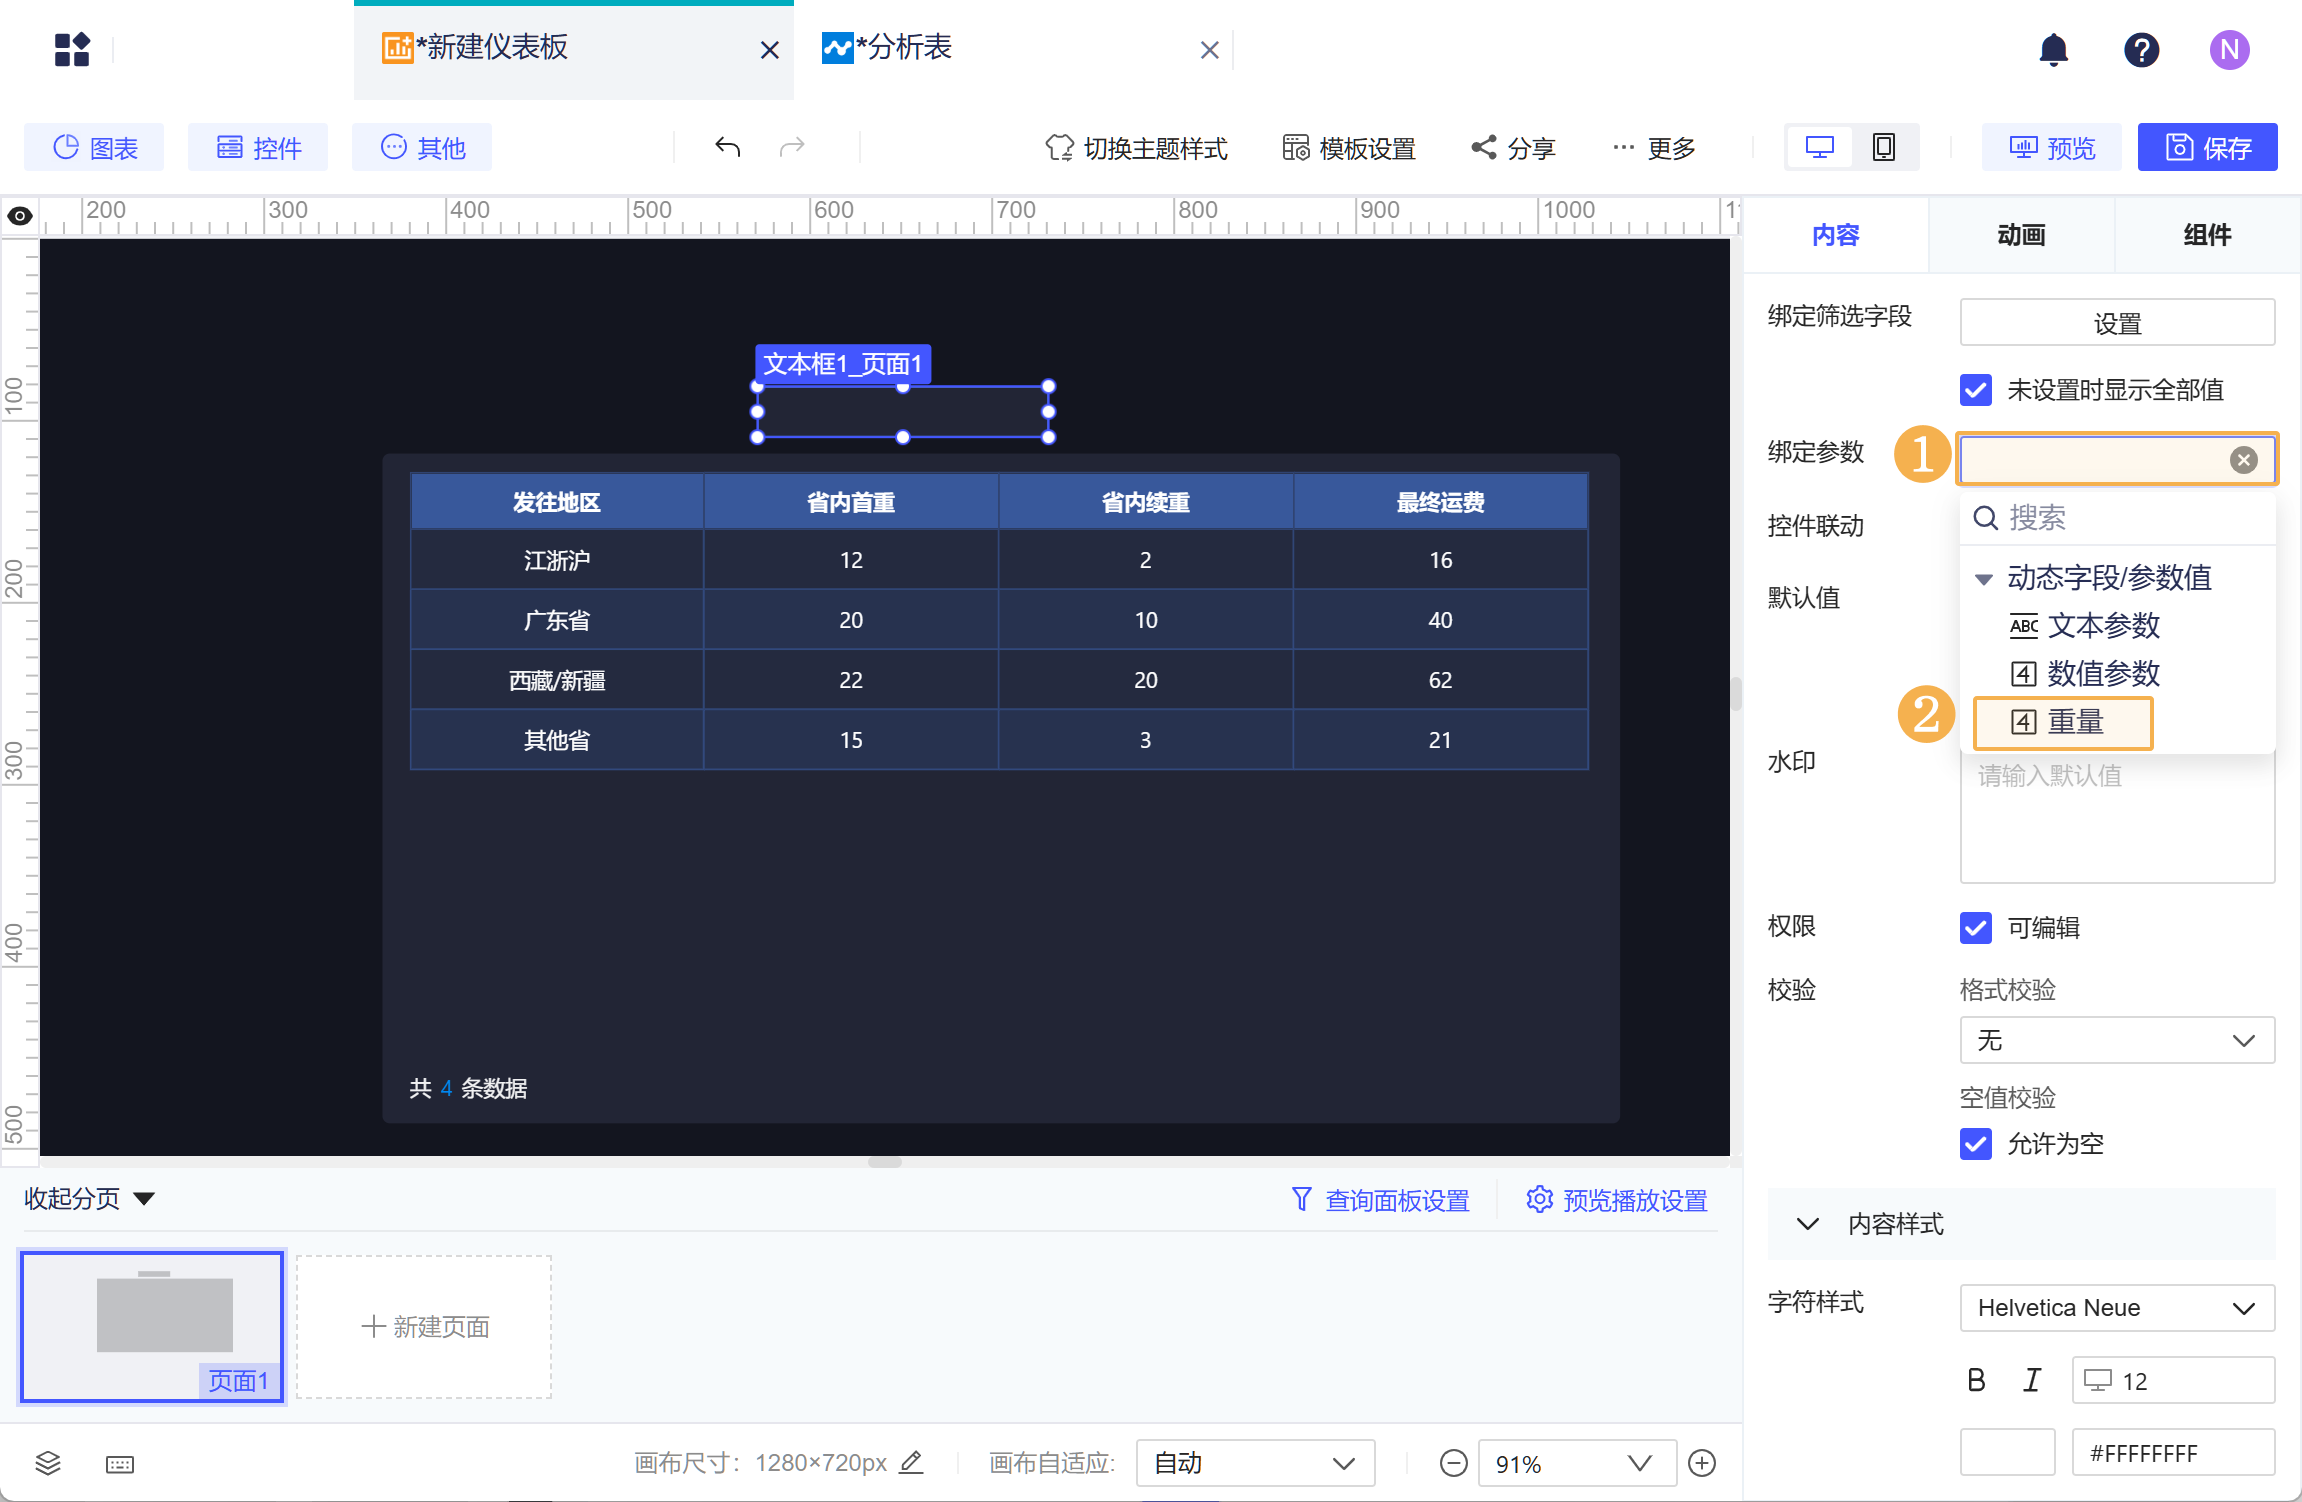Click zoom out minus icon

click(x=1453, y=1463)
